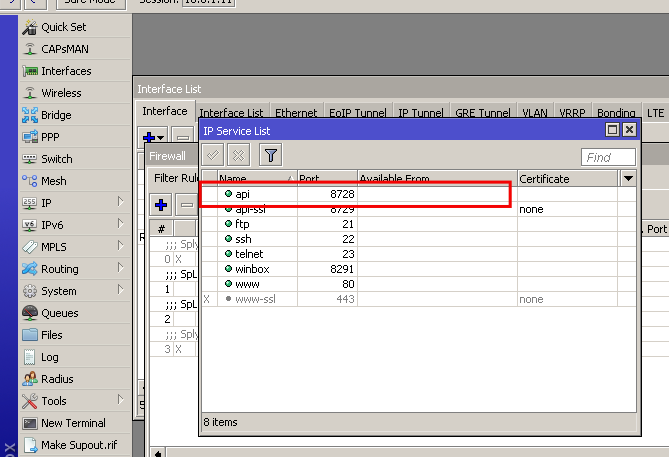The image size is (669, 457).
Task: Open the Wireless menu entry
Action: click(x=75, y=93)
